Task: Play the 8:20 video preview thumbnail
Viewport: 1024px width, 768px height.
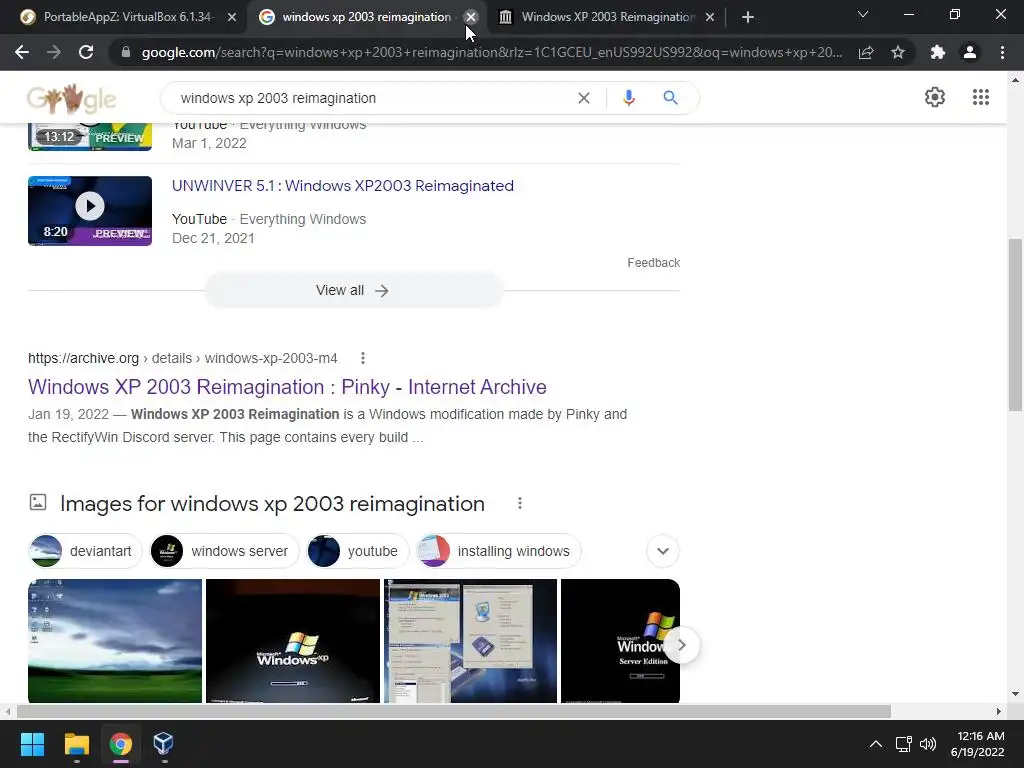Action: 90,211
